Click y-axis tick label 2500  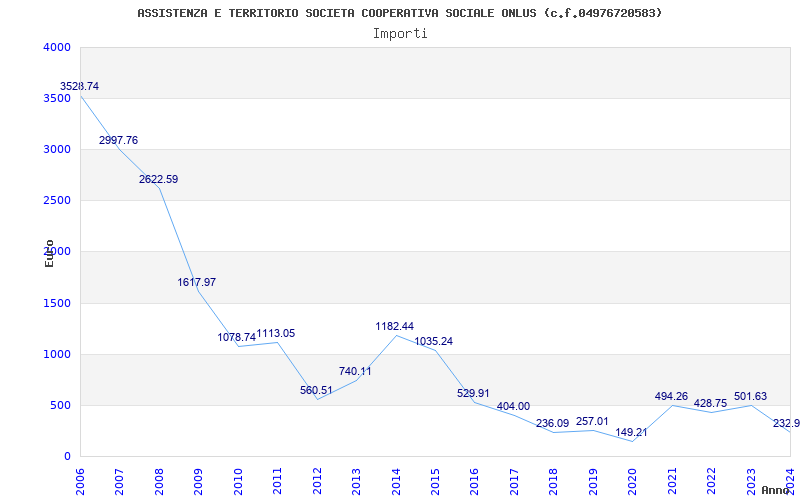click(57, 201)
